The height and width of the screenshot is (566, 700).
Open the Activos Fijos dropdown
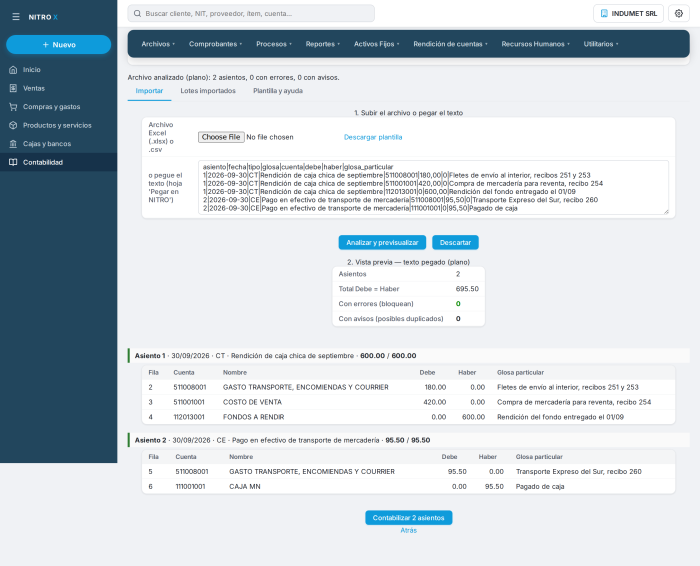[x=376, y=44]
